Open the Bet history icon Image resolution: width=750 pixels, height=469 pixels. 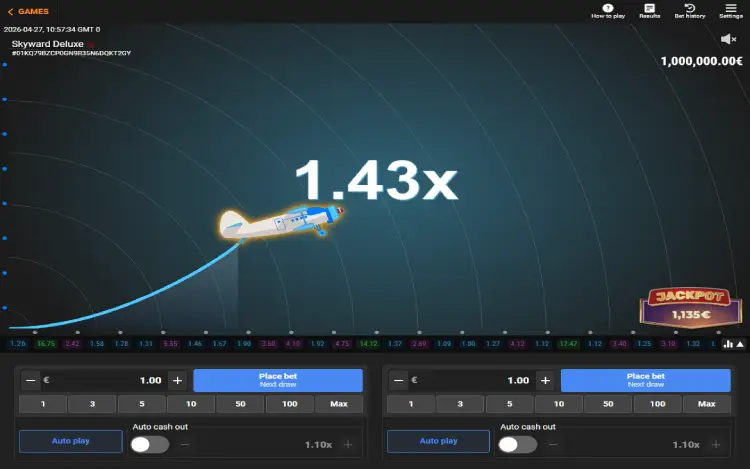click(690, 11)
